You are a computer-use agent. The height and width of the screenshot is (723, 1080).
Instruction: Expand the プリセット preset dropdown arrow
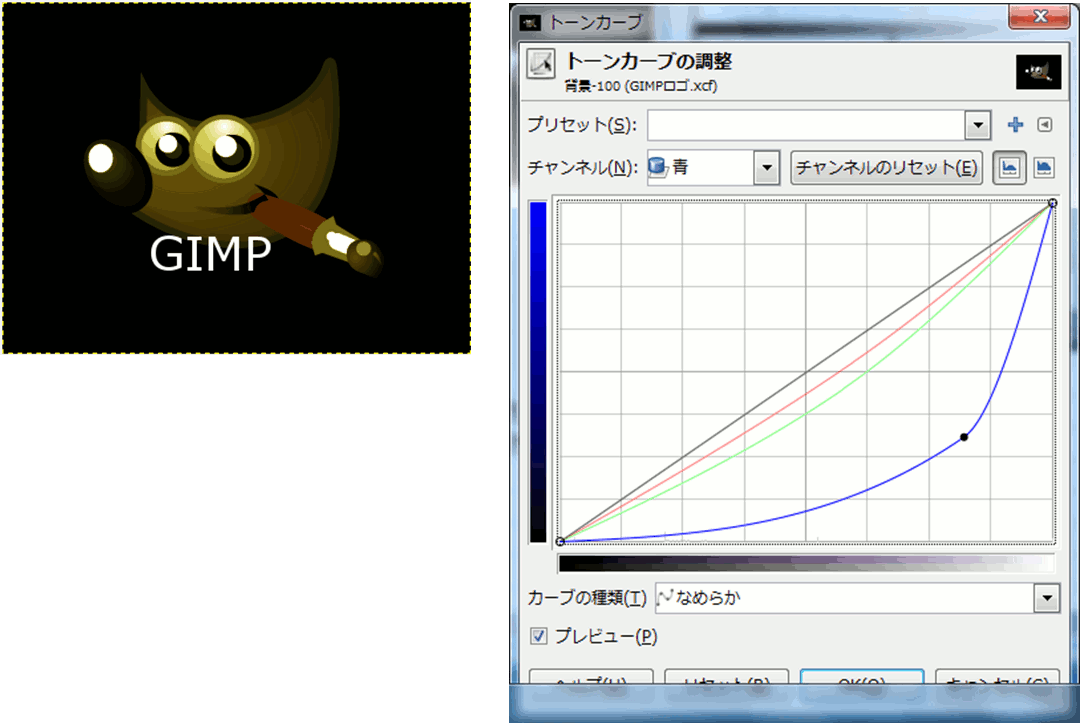(x=977, y=125)
